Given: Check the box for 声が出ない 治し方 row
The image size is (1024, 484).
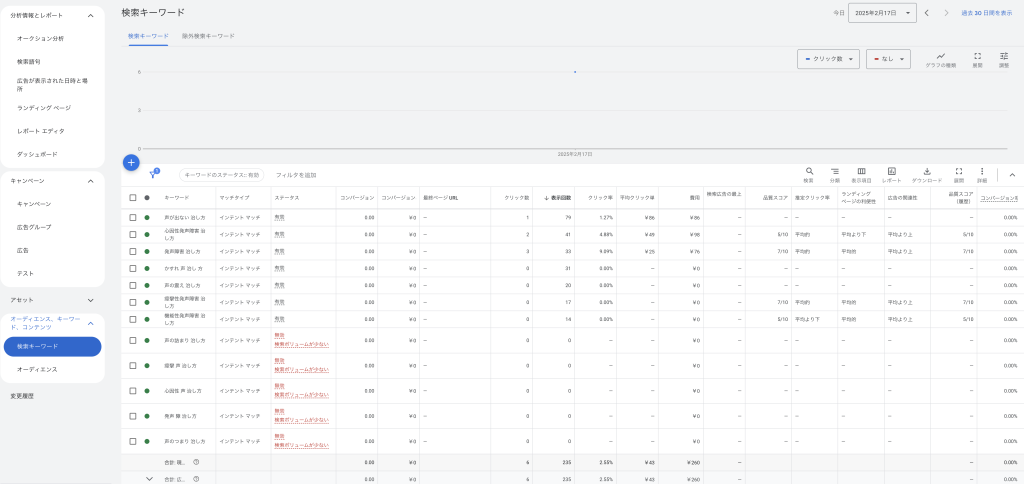Looking at the screenshot, I should pyautogui.click(x=132, y=217).
